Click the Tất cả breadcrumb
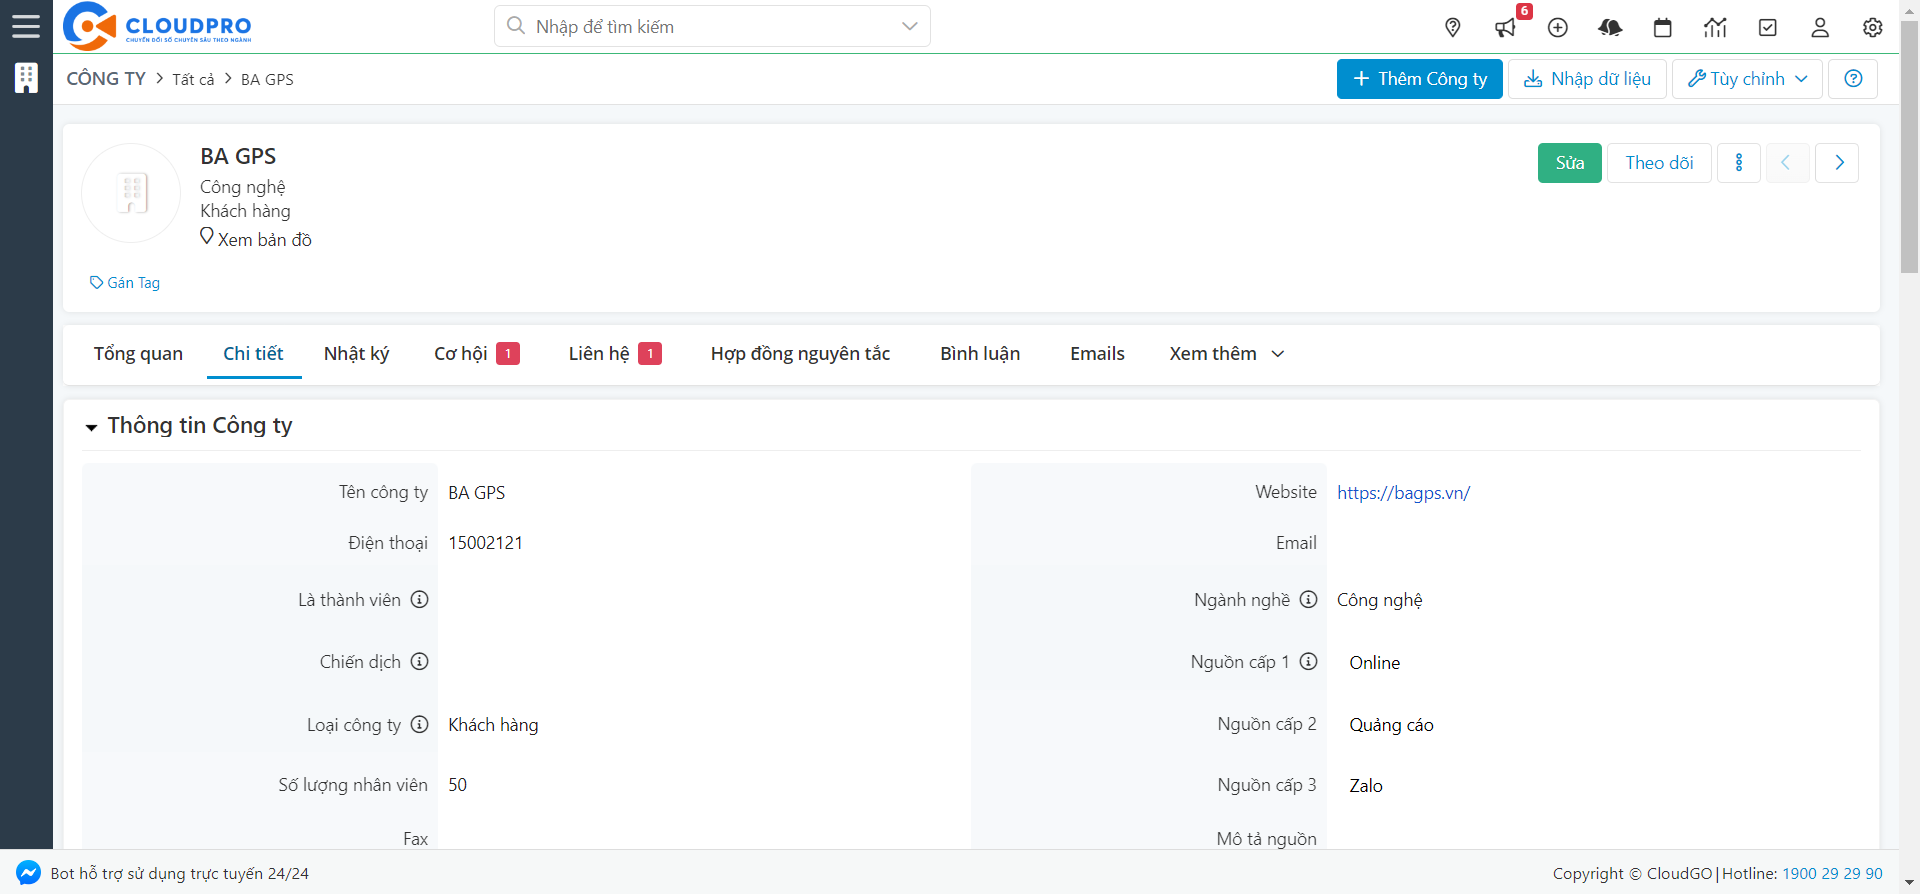This screenshot has width=1920, height=894. click(193, 79)
